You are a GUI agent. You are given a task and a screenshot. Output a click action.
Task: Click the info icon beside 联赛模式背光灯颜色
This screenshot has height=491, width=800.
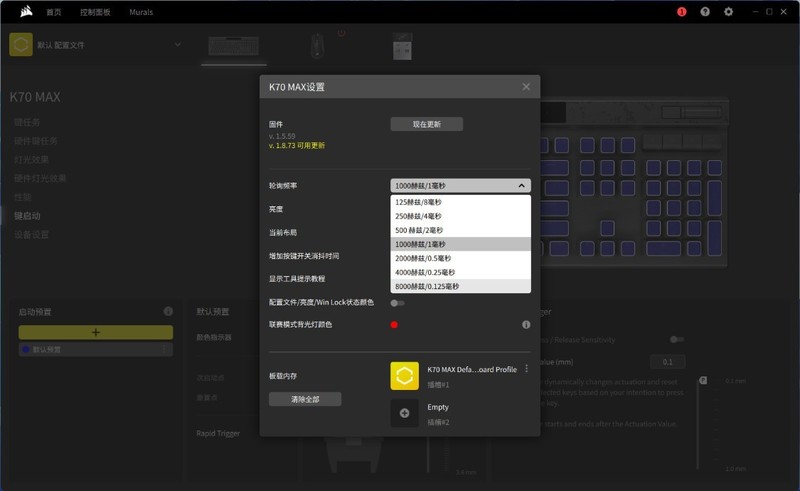526,325
